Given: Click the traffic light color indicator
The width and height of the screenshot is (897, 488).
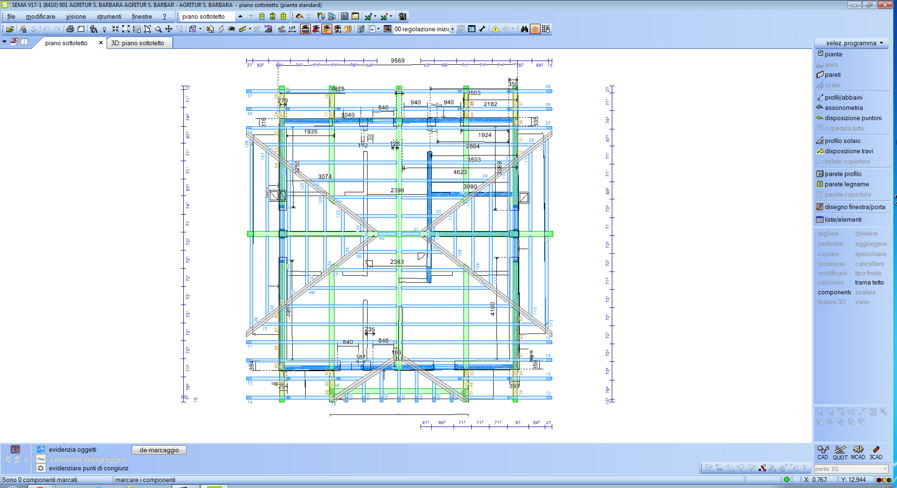Looking at the screenshot, I should (x=884, y=480).
